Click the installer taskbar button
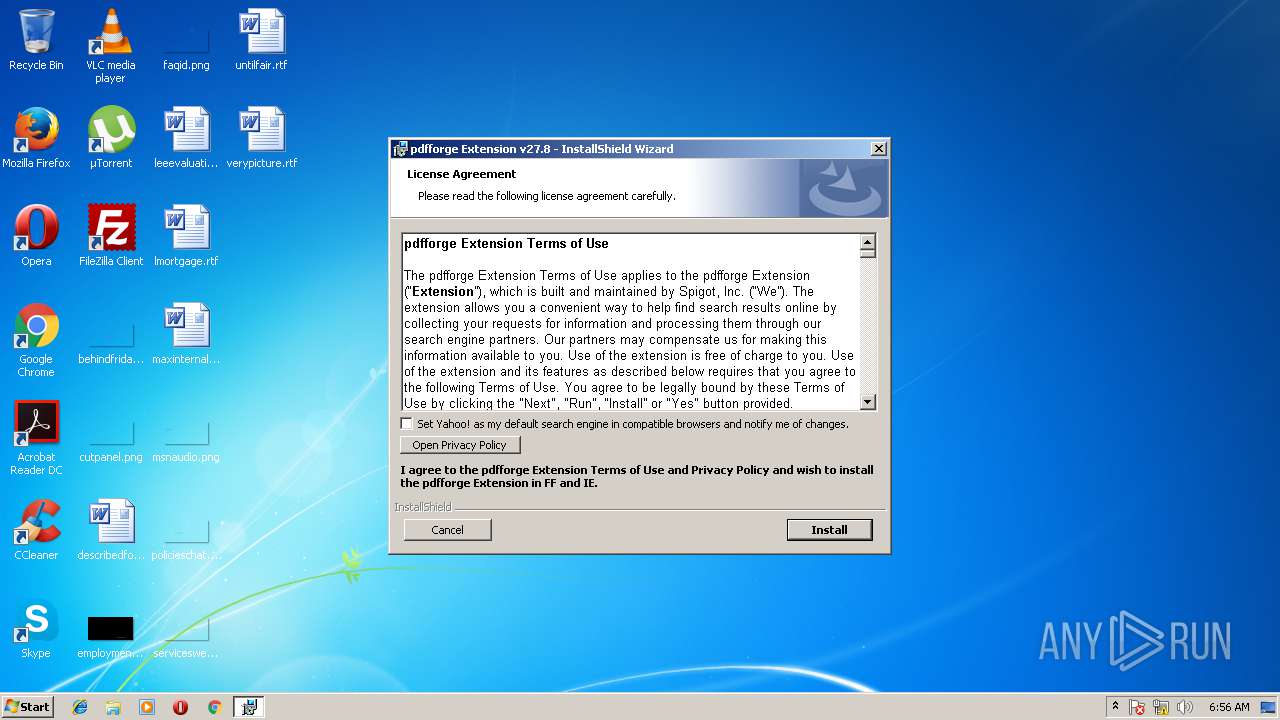The height and width of the screenshot is (720, 1280). [248, 707]
